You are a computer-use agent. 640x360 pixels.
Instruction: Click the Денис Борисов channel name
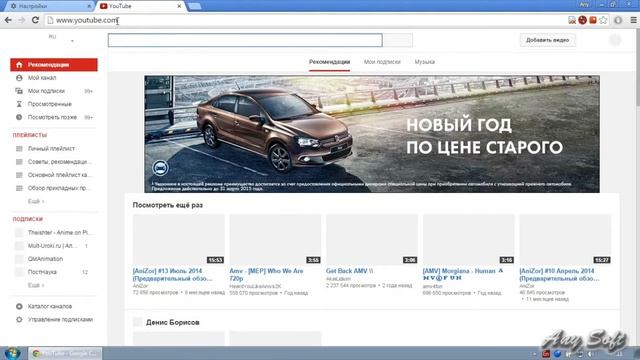coord(173,322)
